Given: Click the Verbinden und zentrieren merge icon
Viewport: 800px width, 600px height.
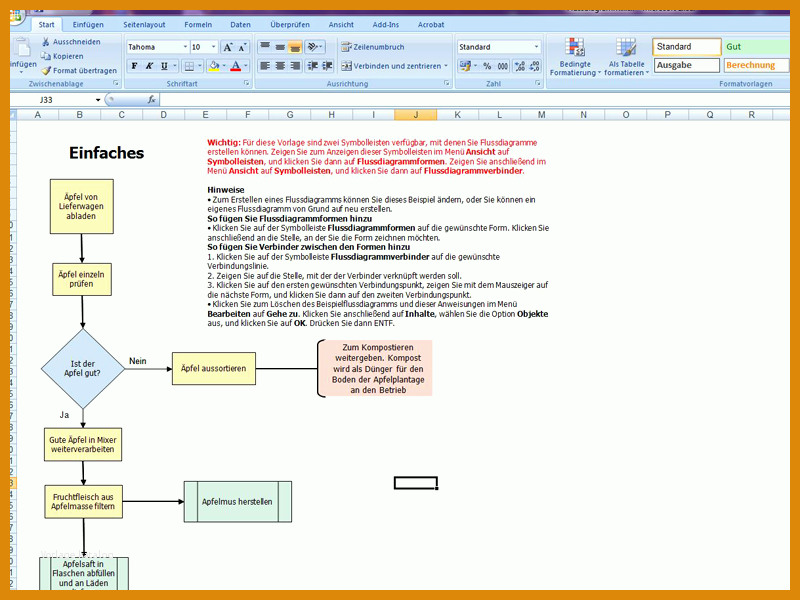Looking at the screenshot, I should [x=346, y=66].
